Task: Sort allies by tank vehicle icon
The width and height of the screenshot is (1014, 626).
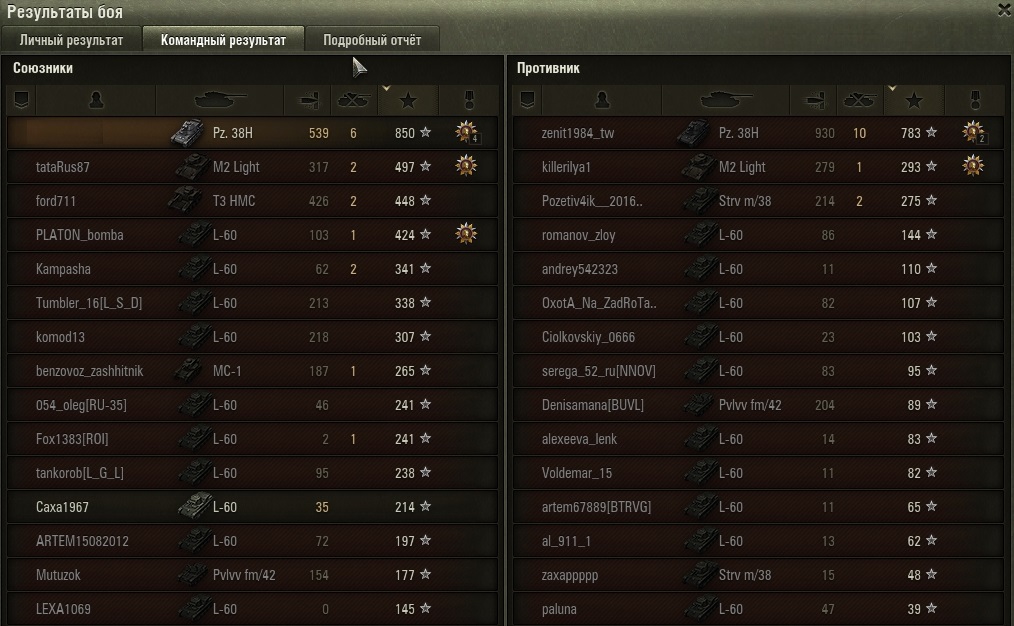Action: tap(220, 100)
